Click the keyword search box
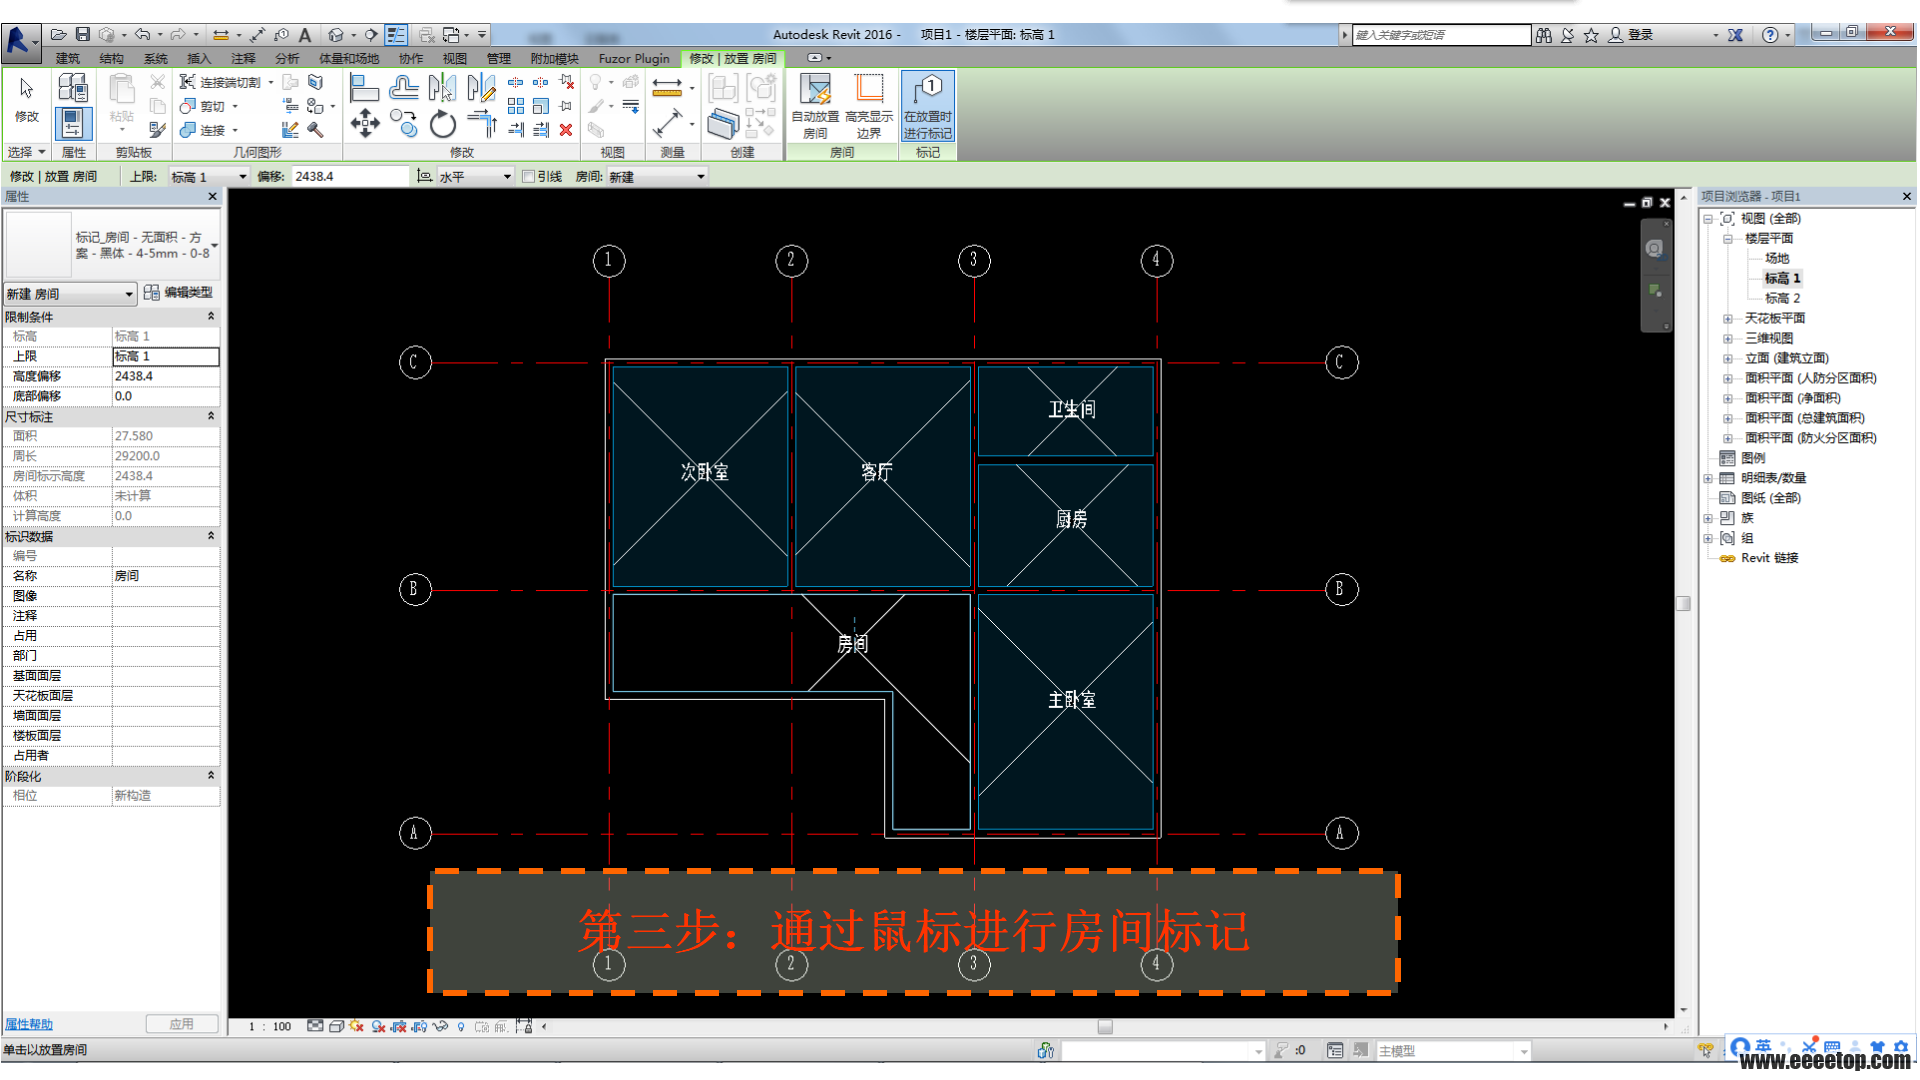The height and width of the screenshot is (1080, 1920). 1441,35
